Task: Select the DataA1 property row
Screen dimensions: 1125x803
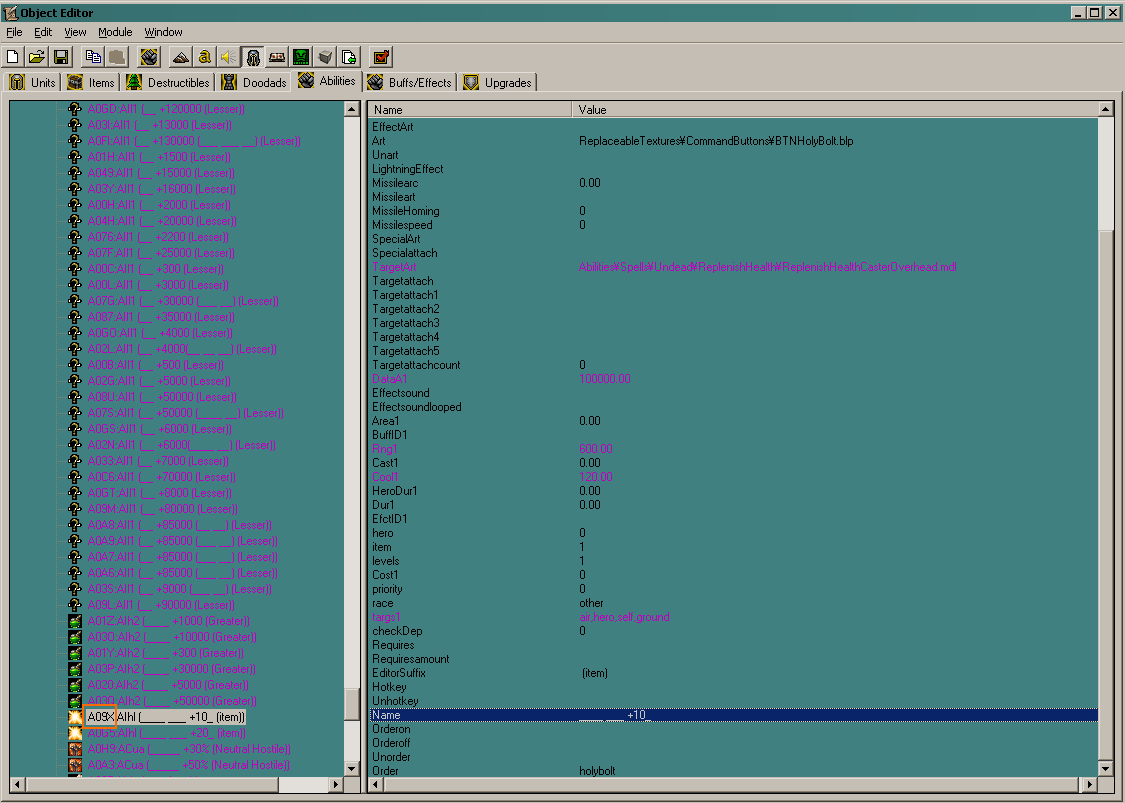Action: point(733,379)
